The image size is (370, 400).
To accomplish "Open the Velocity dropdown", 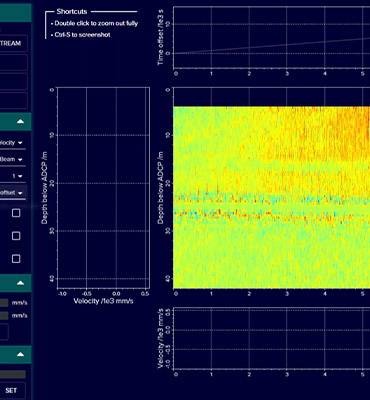I will pos(12,143).
